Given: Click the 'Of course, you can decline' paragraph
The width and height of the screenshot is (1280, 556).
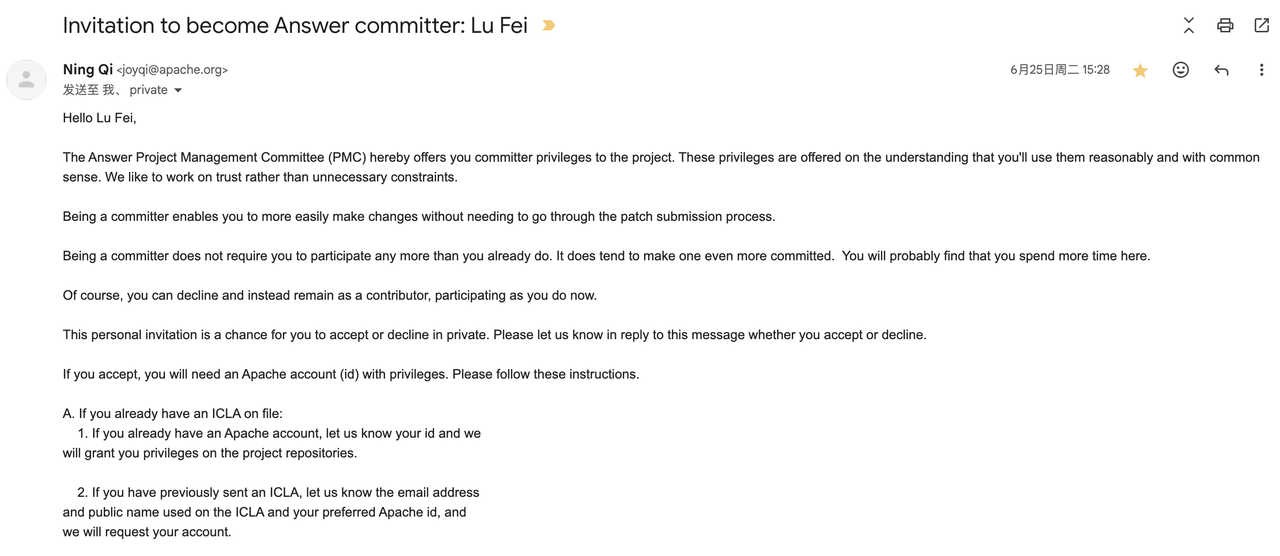Looking at the screenshot, I should (x=330, y=295).
